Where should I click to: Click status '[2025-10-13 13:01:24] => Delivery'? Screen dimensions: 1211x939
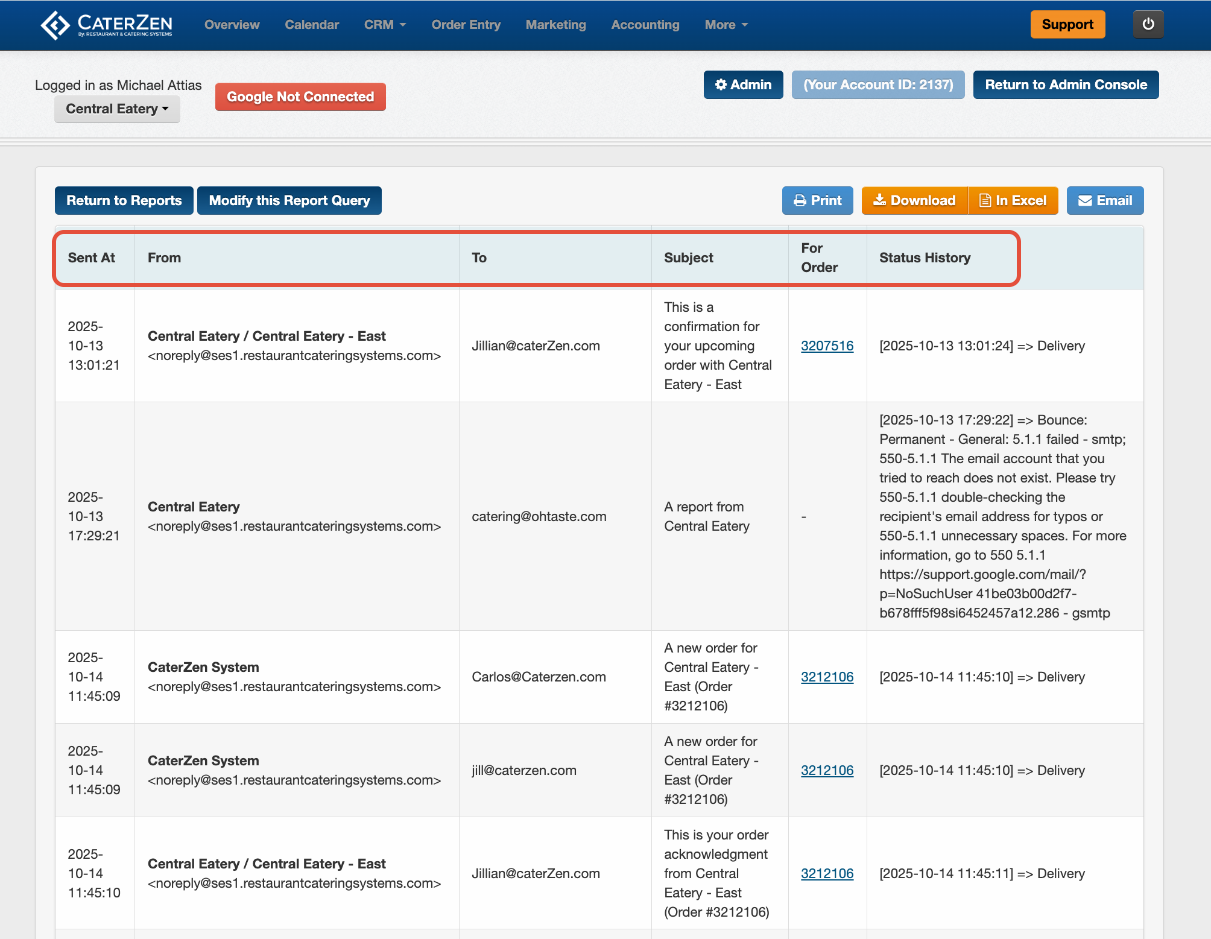(x=982, y=346)
